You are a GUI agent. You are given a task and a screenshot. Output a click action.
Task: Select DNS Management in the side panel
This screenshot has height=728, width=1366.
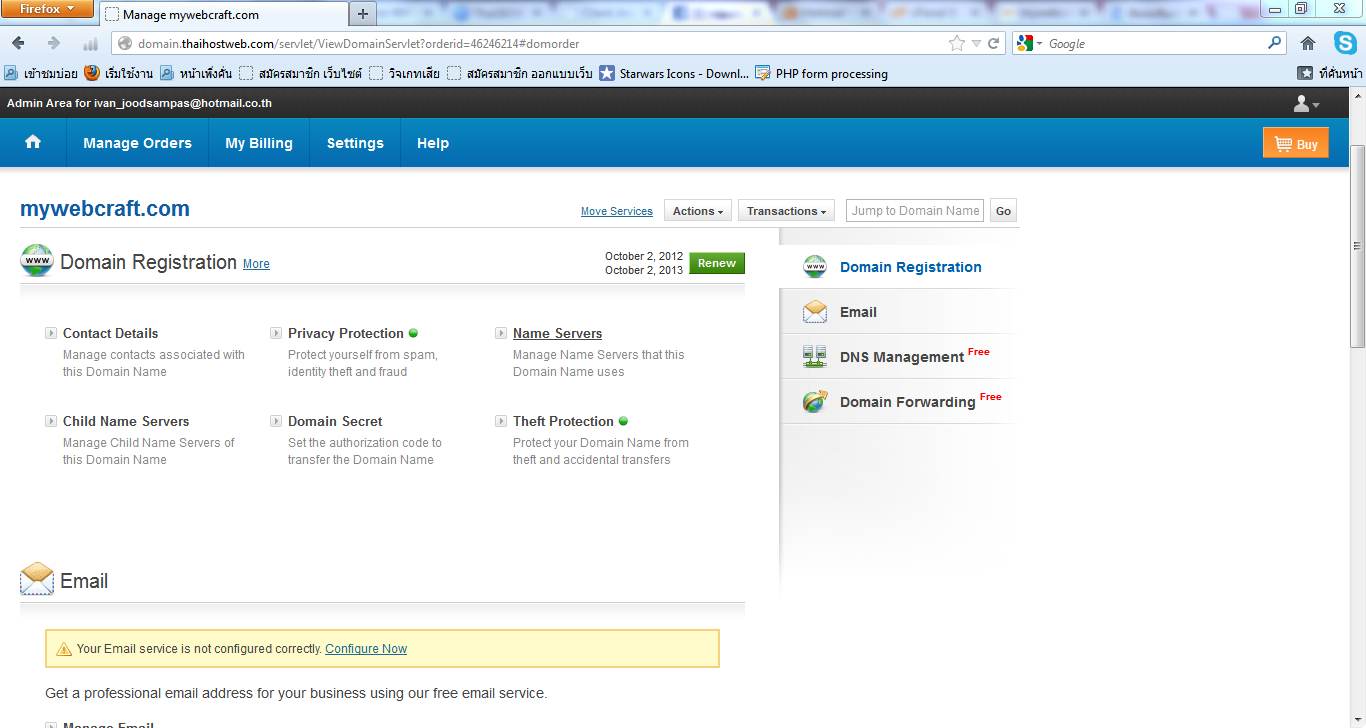coord(900,357)
